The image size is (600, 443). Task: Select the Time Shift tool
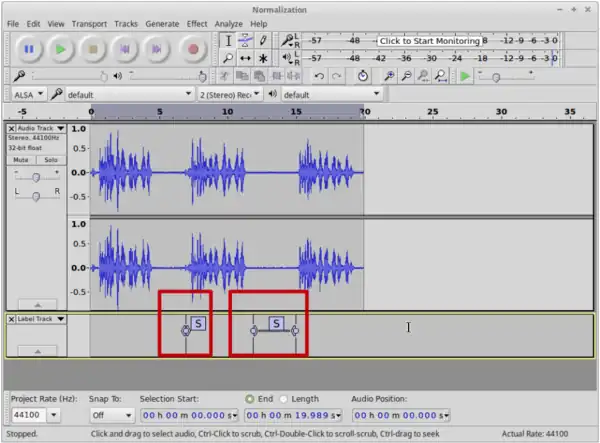(x=245, y=58)
